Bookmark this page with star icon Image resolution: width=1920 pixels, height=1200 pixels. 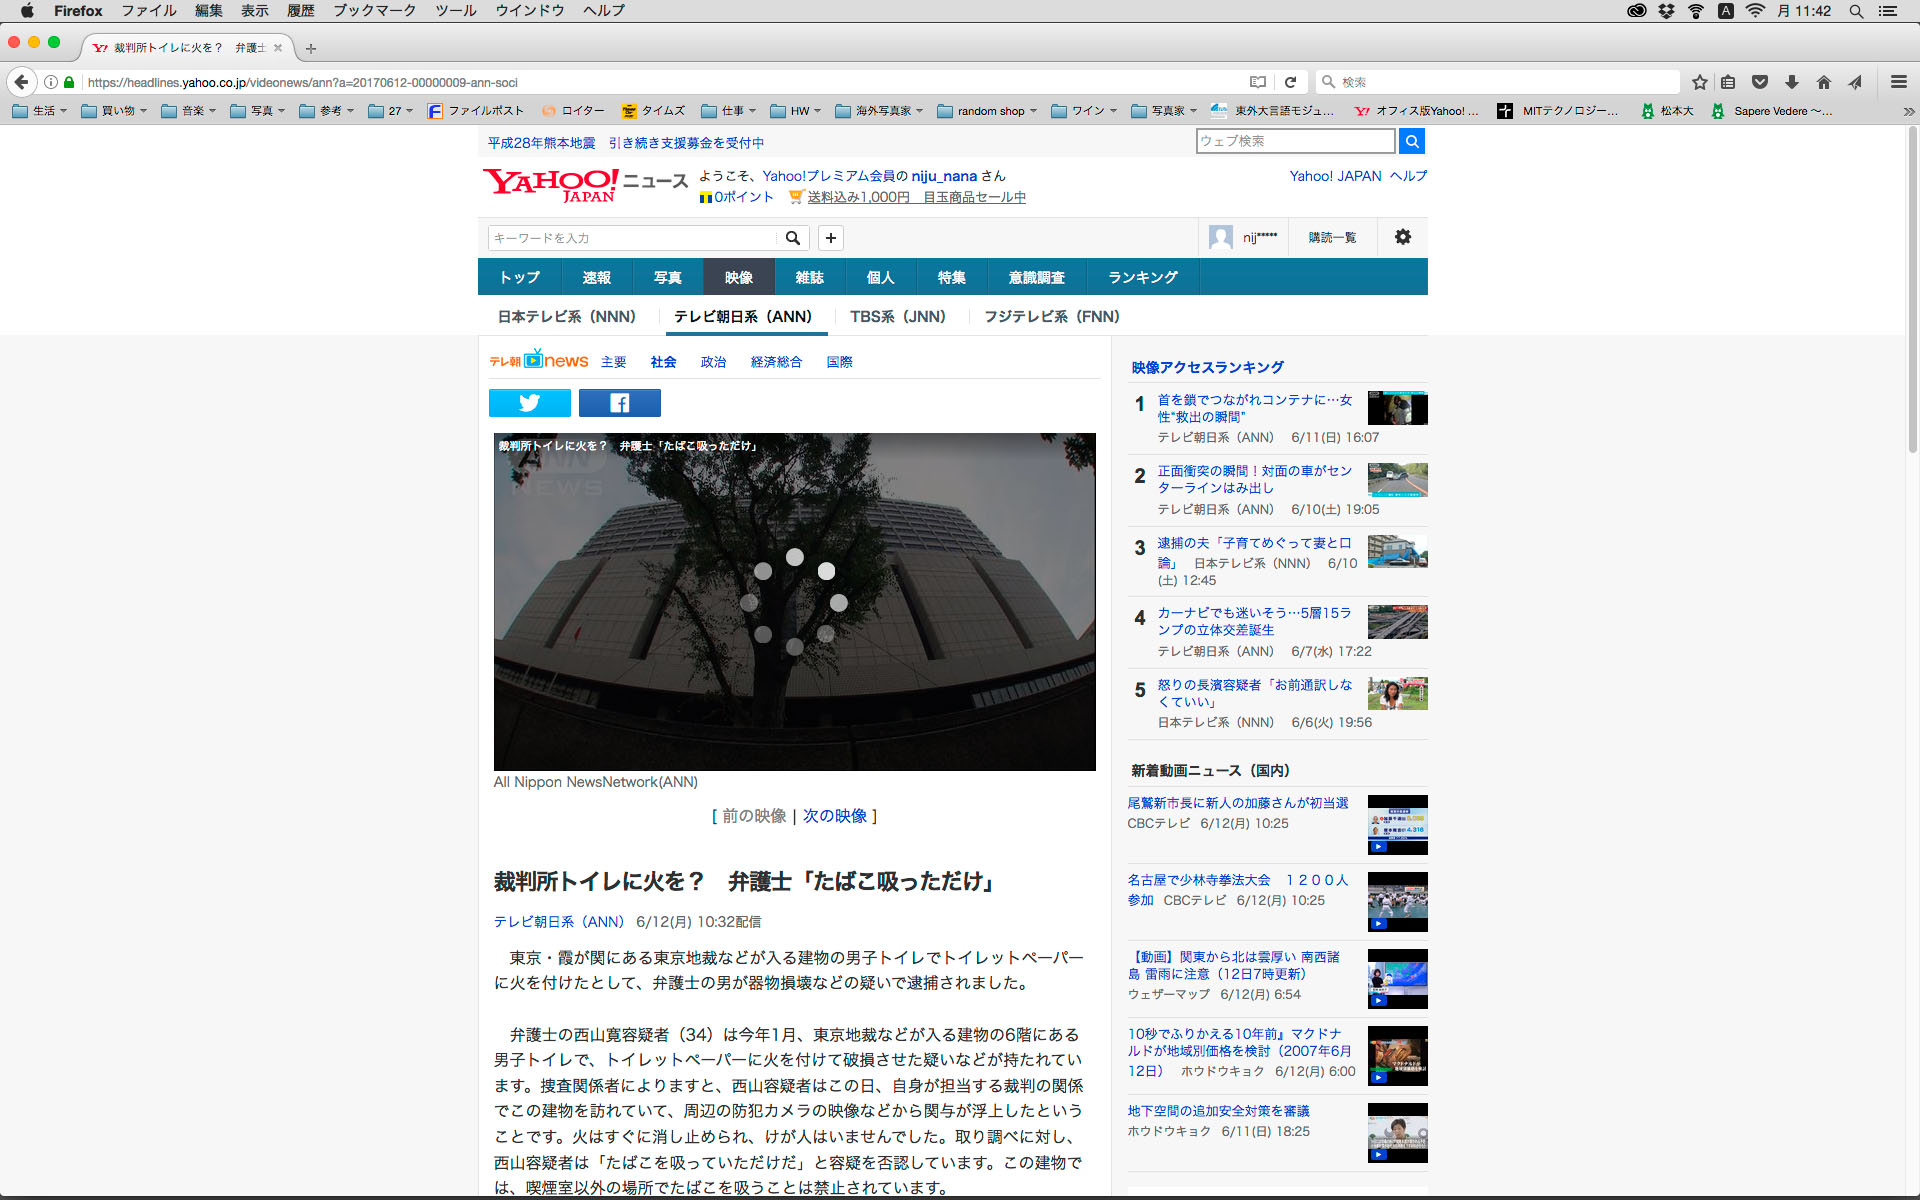pyautogui.click(x=1699, y=82)
